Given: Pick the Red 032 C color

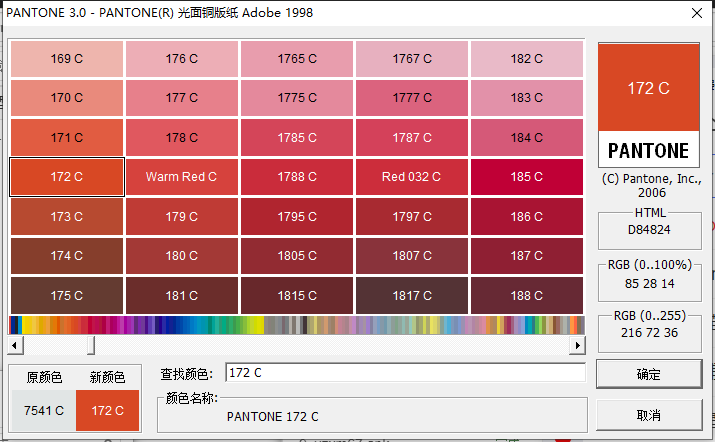Looking at the screenshot, I should [x=412, y=177].
